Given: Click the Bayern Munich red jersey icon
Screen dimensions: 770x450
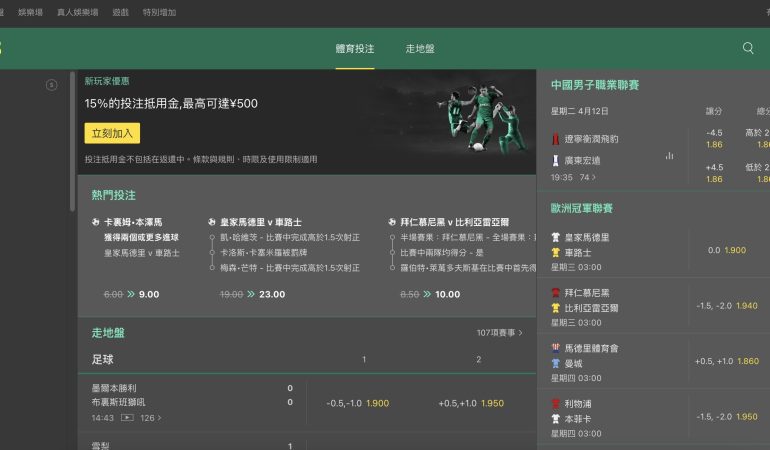Looking at the screenshot, I should click(x=556, y=293).
